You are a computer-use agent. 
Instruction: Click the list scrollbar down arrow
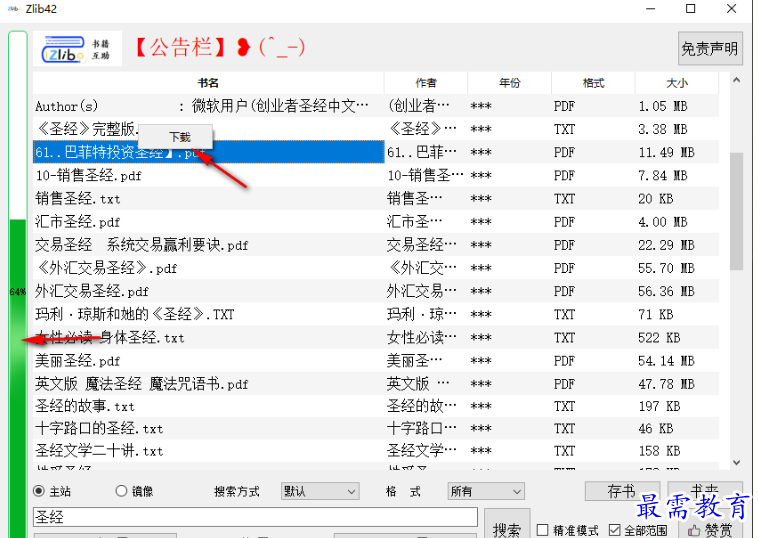click(736, 462)
